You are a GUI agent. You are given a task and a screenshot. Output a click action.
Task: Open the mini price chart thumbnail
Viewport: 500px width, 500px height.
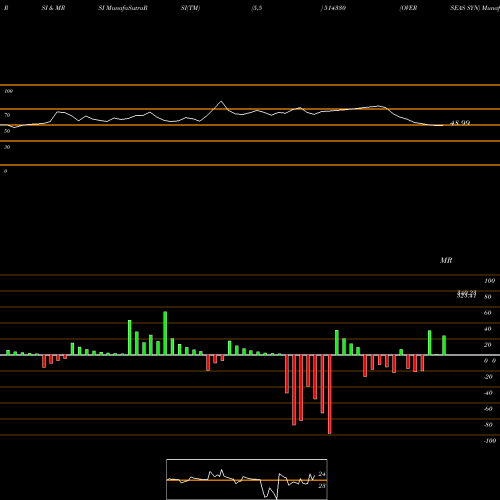tap(247, 479)
